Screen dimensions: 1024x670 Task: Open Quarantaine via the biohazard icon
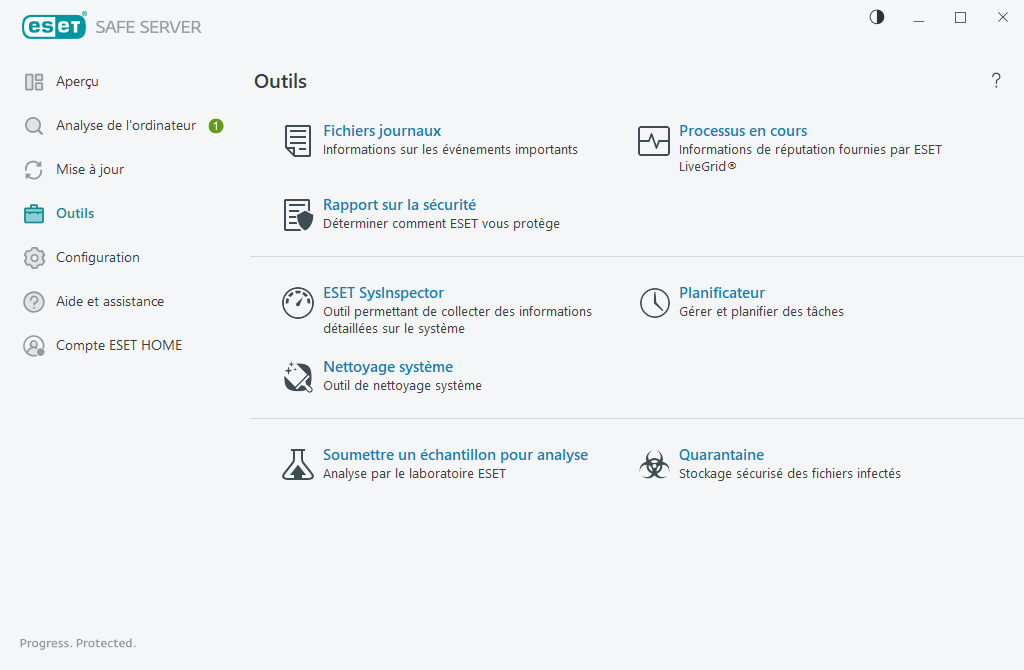[x=654, y=464]
